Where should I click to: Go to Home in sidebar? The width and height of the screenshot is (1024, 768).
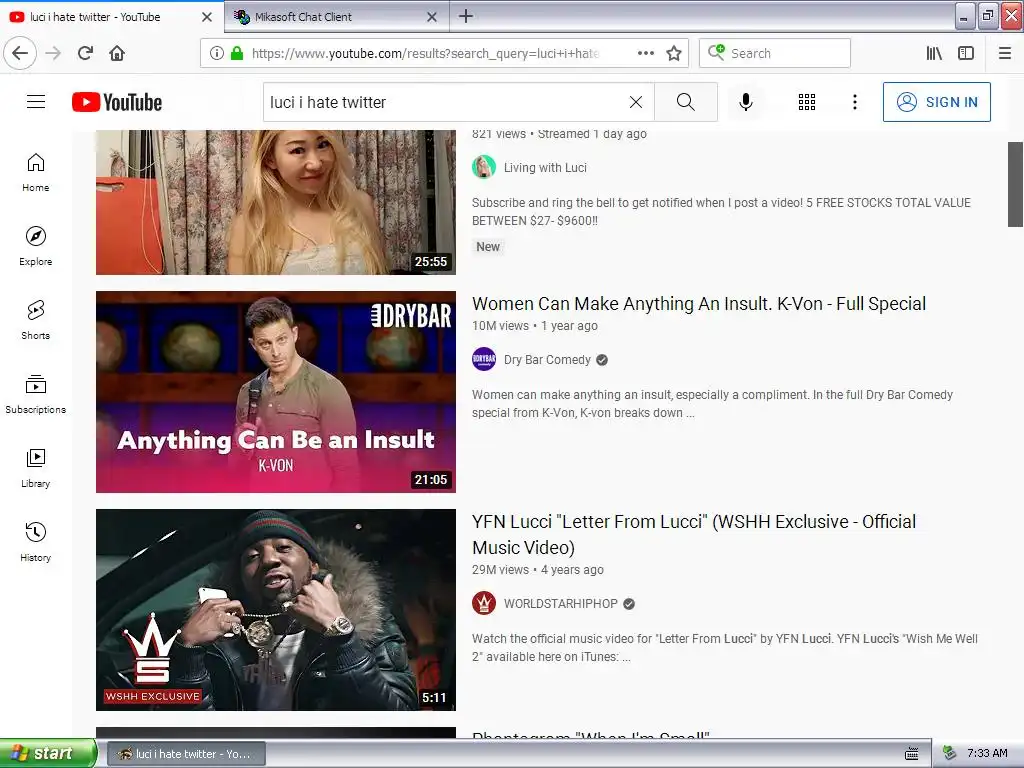pyautogui.click(x=36, y=172)
